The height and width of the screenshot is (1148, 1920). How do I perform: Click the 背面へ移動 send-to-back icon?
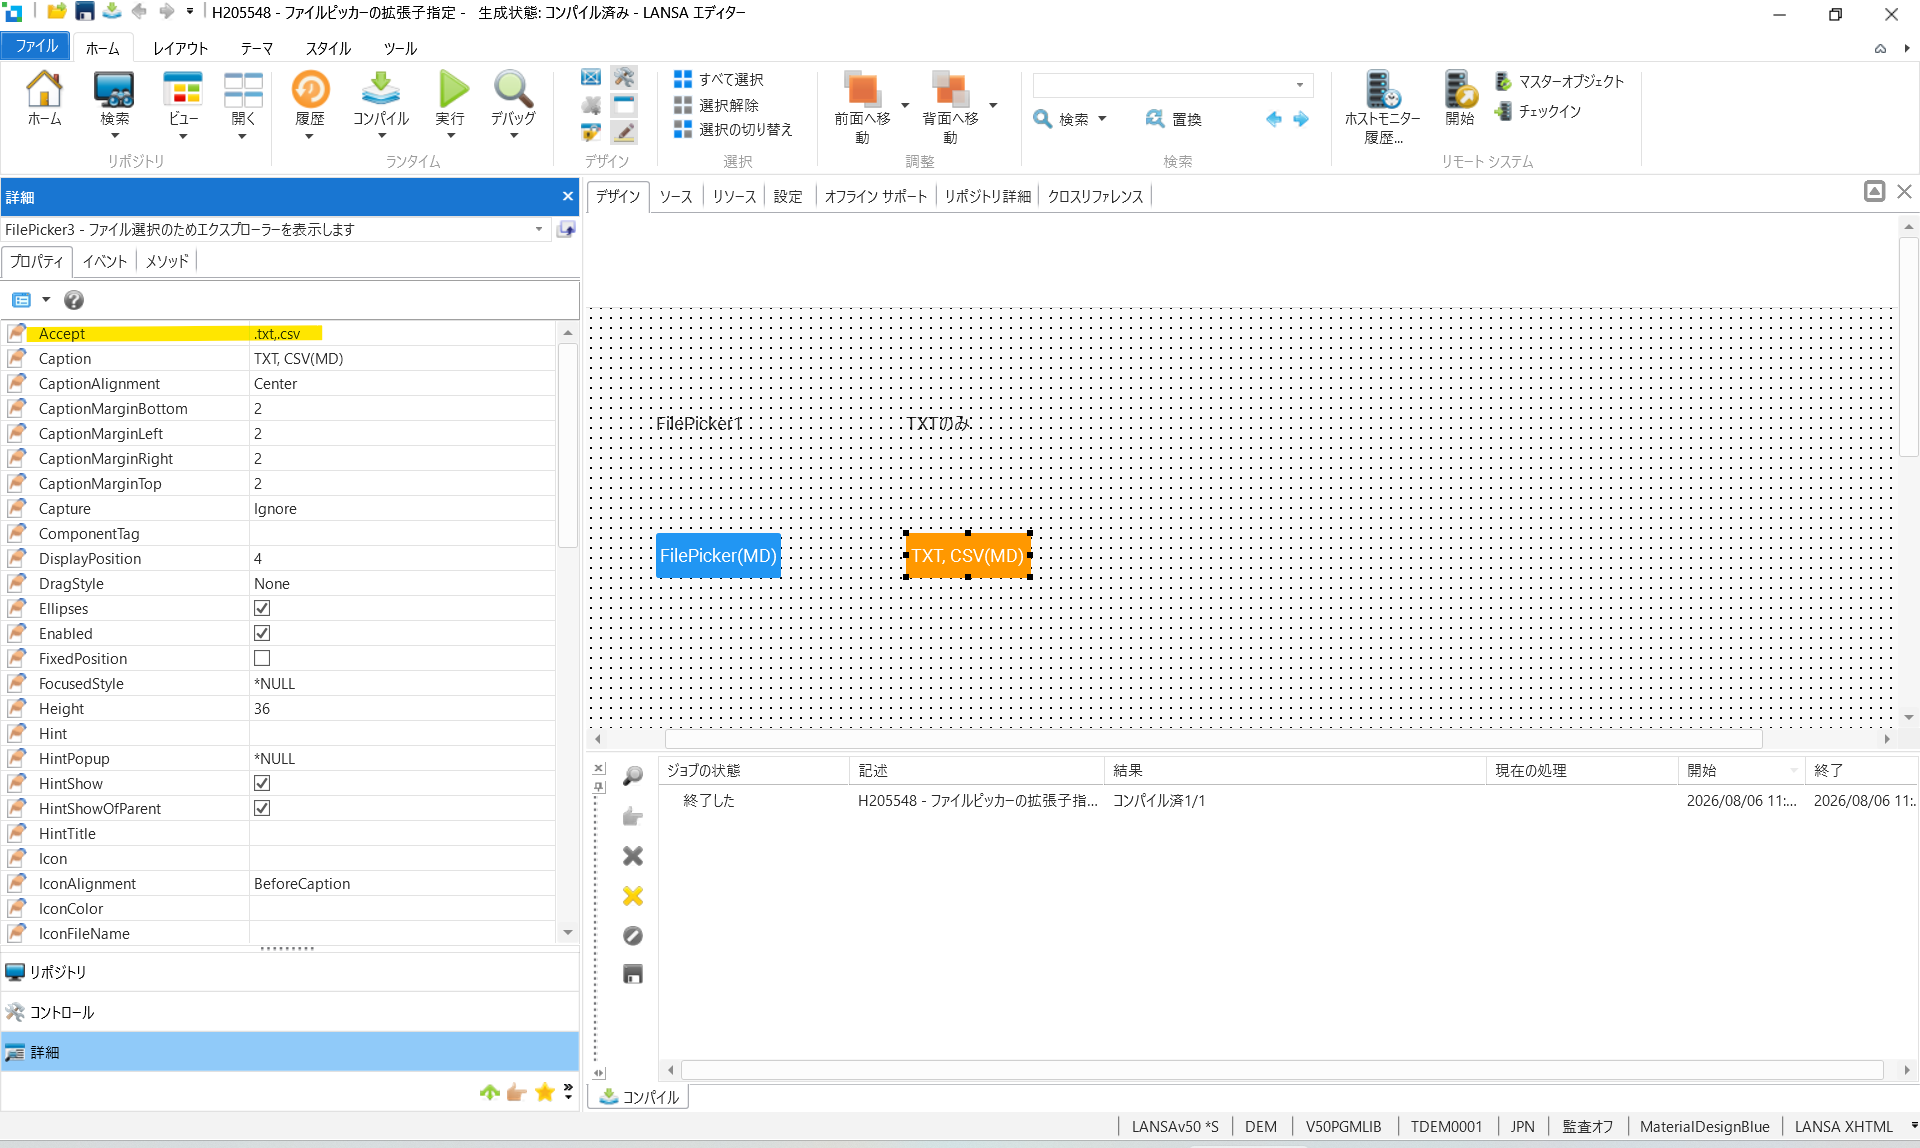[949, 90]
